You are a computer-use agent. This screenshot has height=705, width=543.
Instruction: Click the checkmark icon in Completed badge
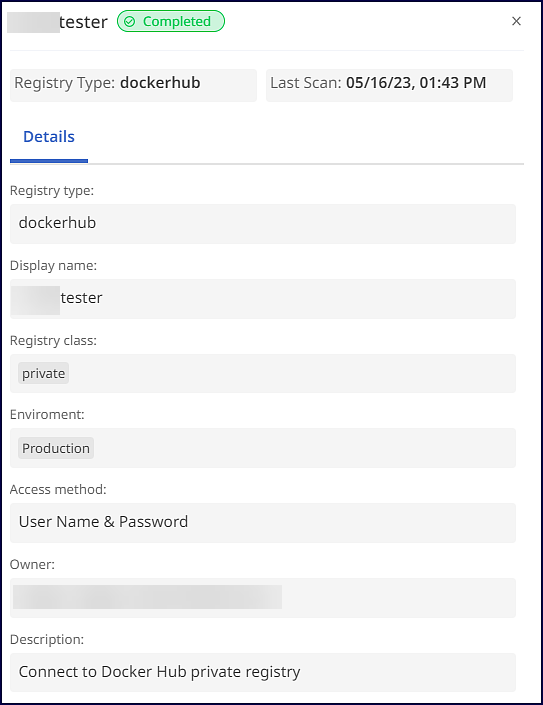pyautogui.click(x=129, y=22)
